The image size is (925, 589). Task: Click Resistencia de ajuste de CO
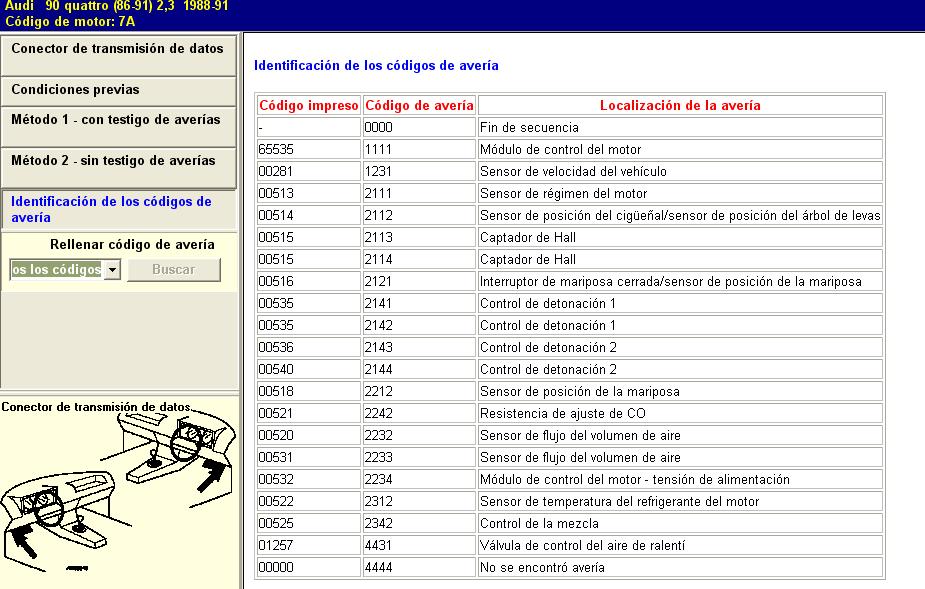click(563, 414)
